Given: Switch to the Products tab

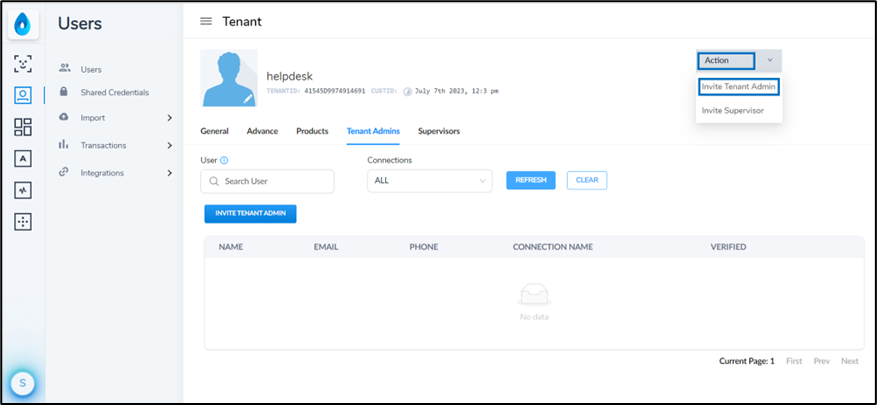Looking at the screenshot, I should [x=312, y=131].
